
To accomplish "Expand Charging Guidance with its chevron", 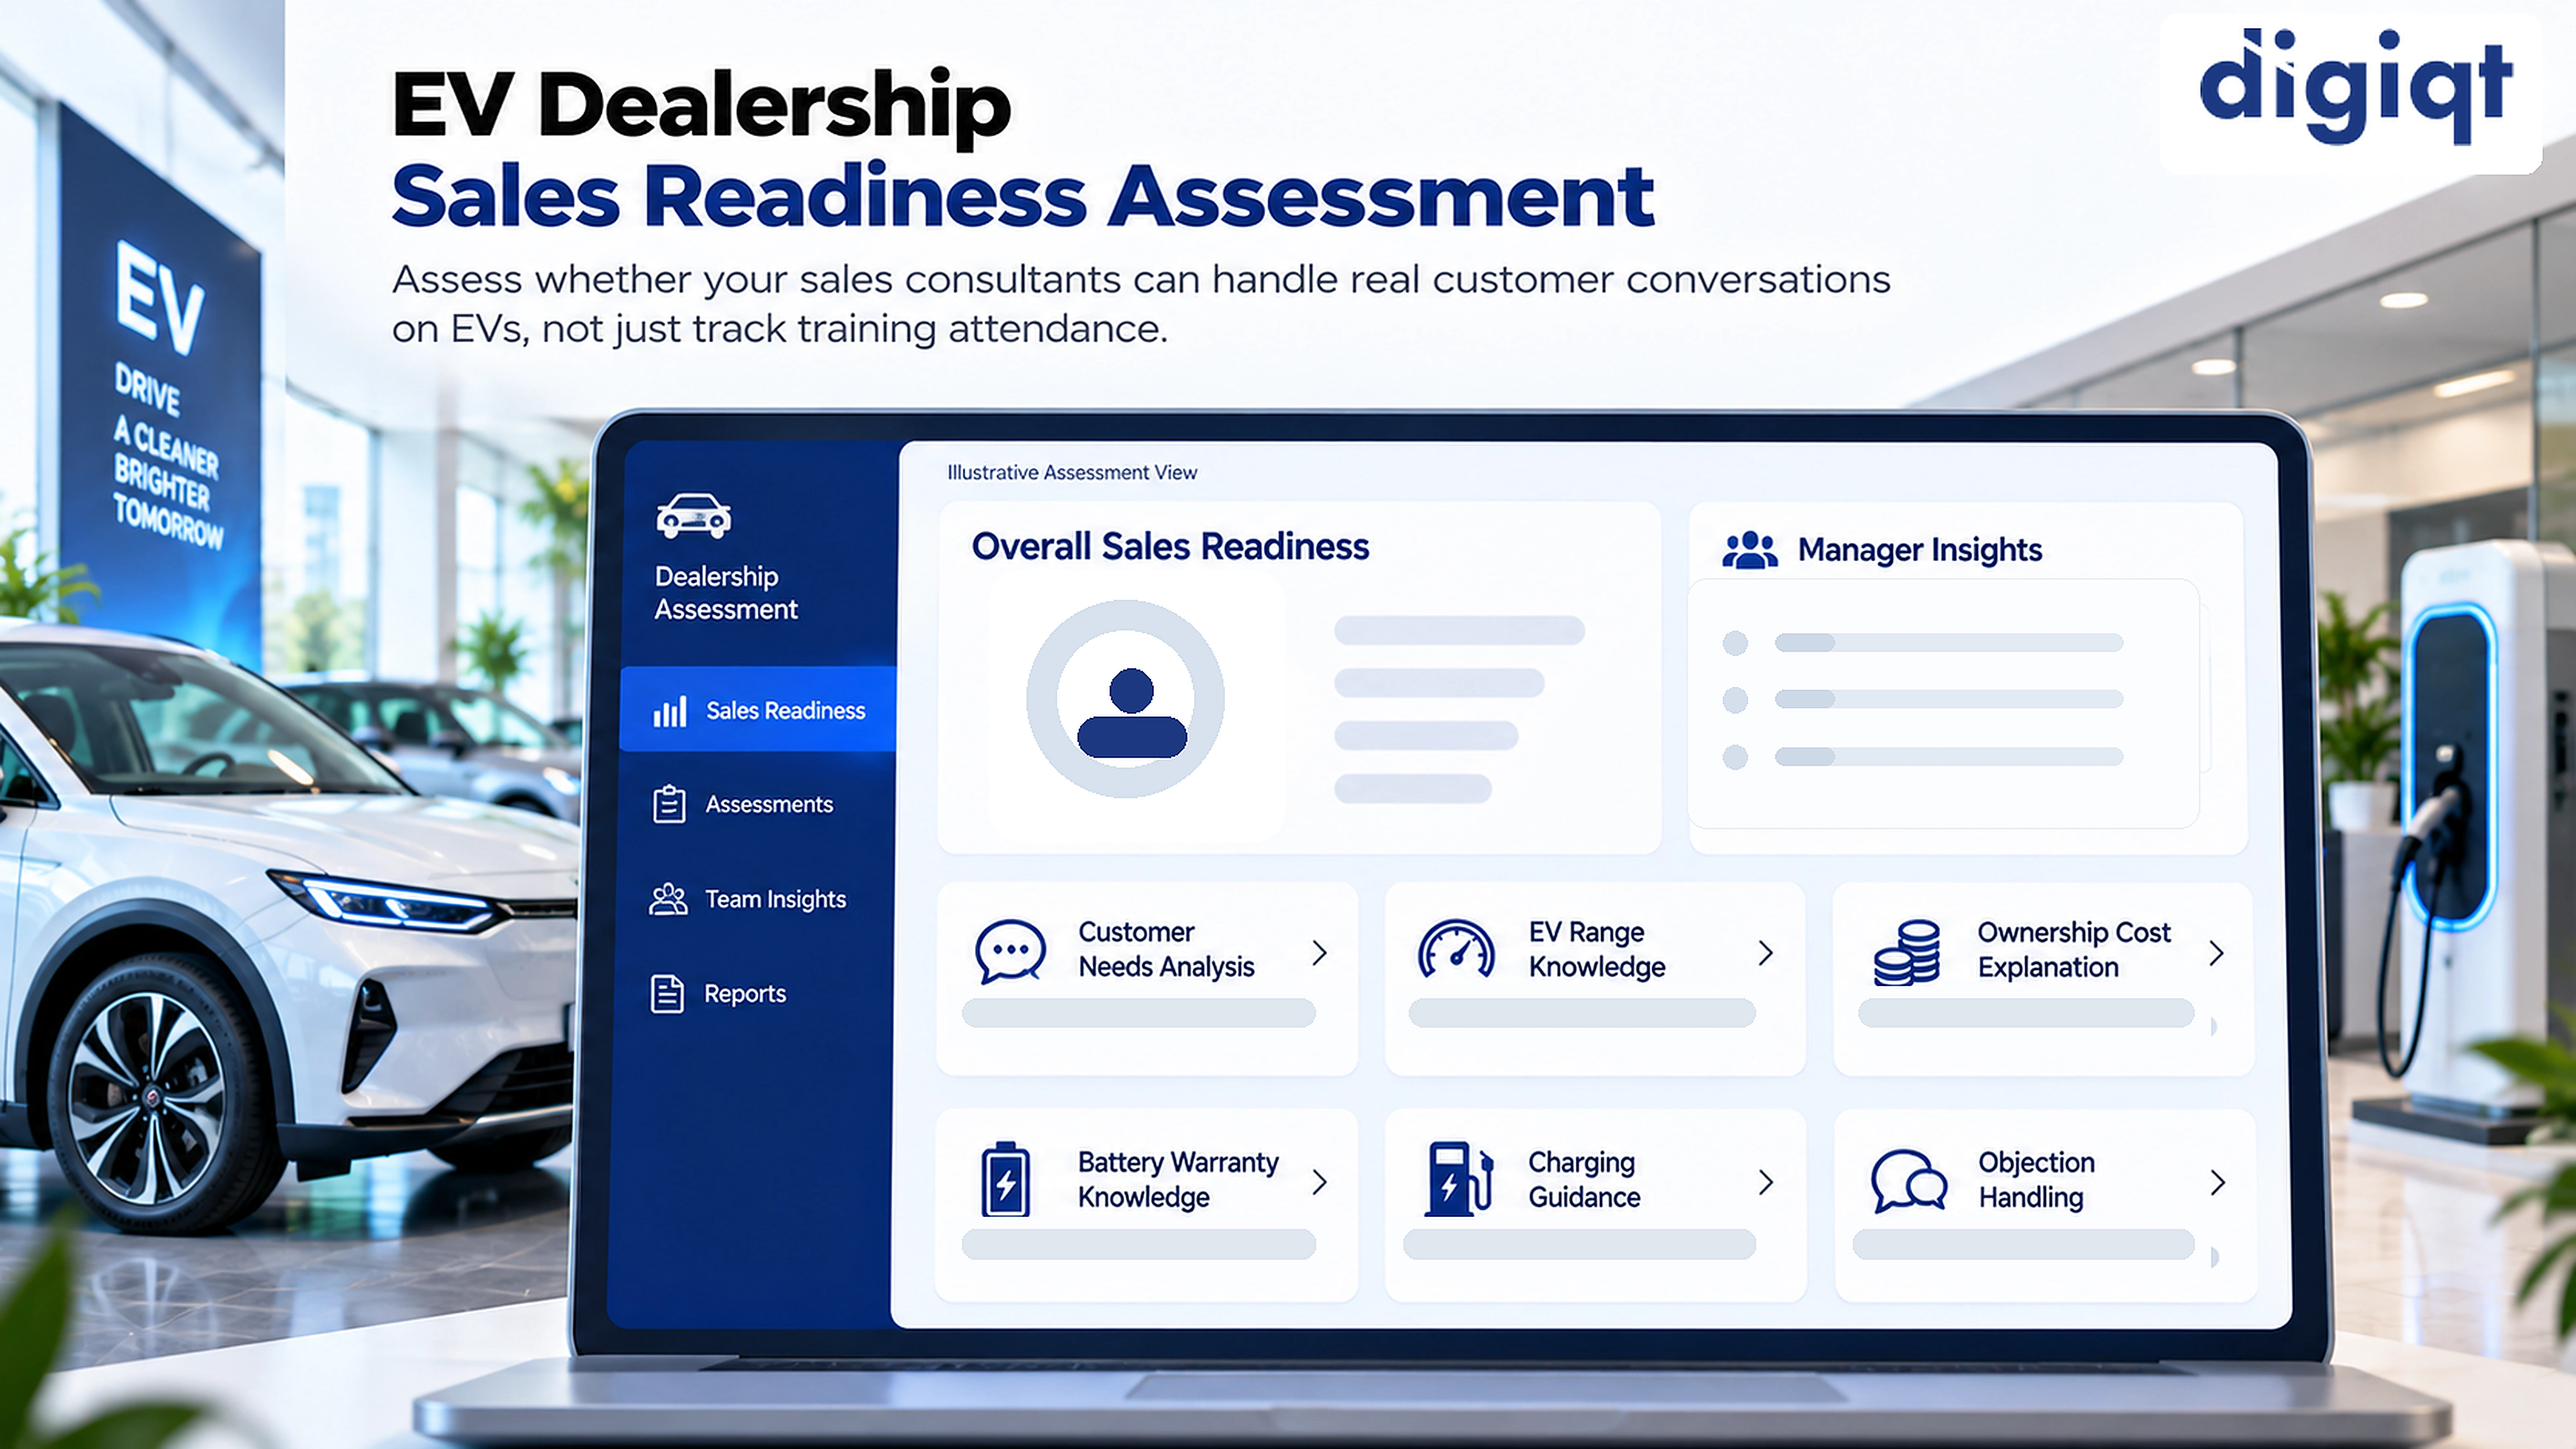I will click(1766, 1182).
